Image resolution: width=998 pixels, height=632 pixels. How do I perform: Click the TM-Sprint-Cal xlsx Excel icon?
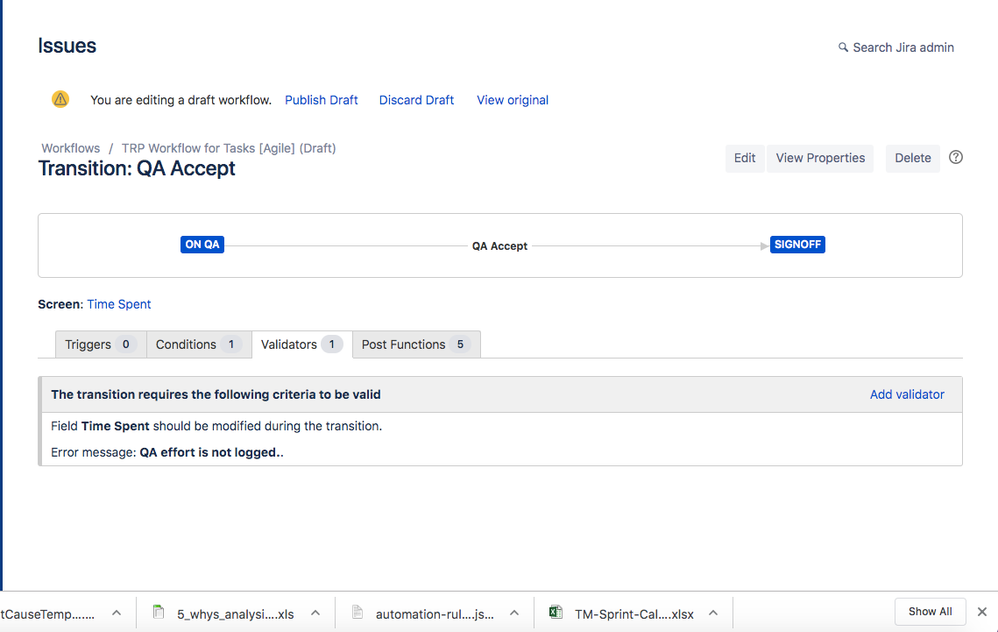point(556,612)
